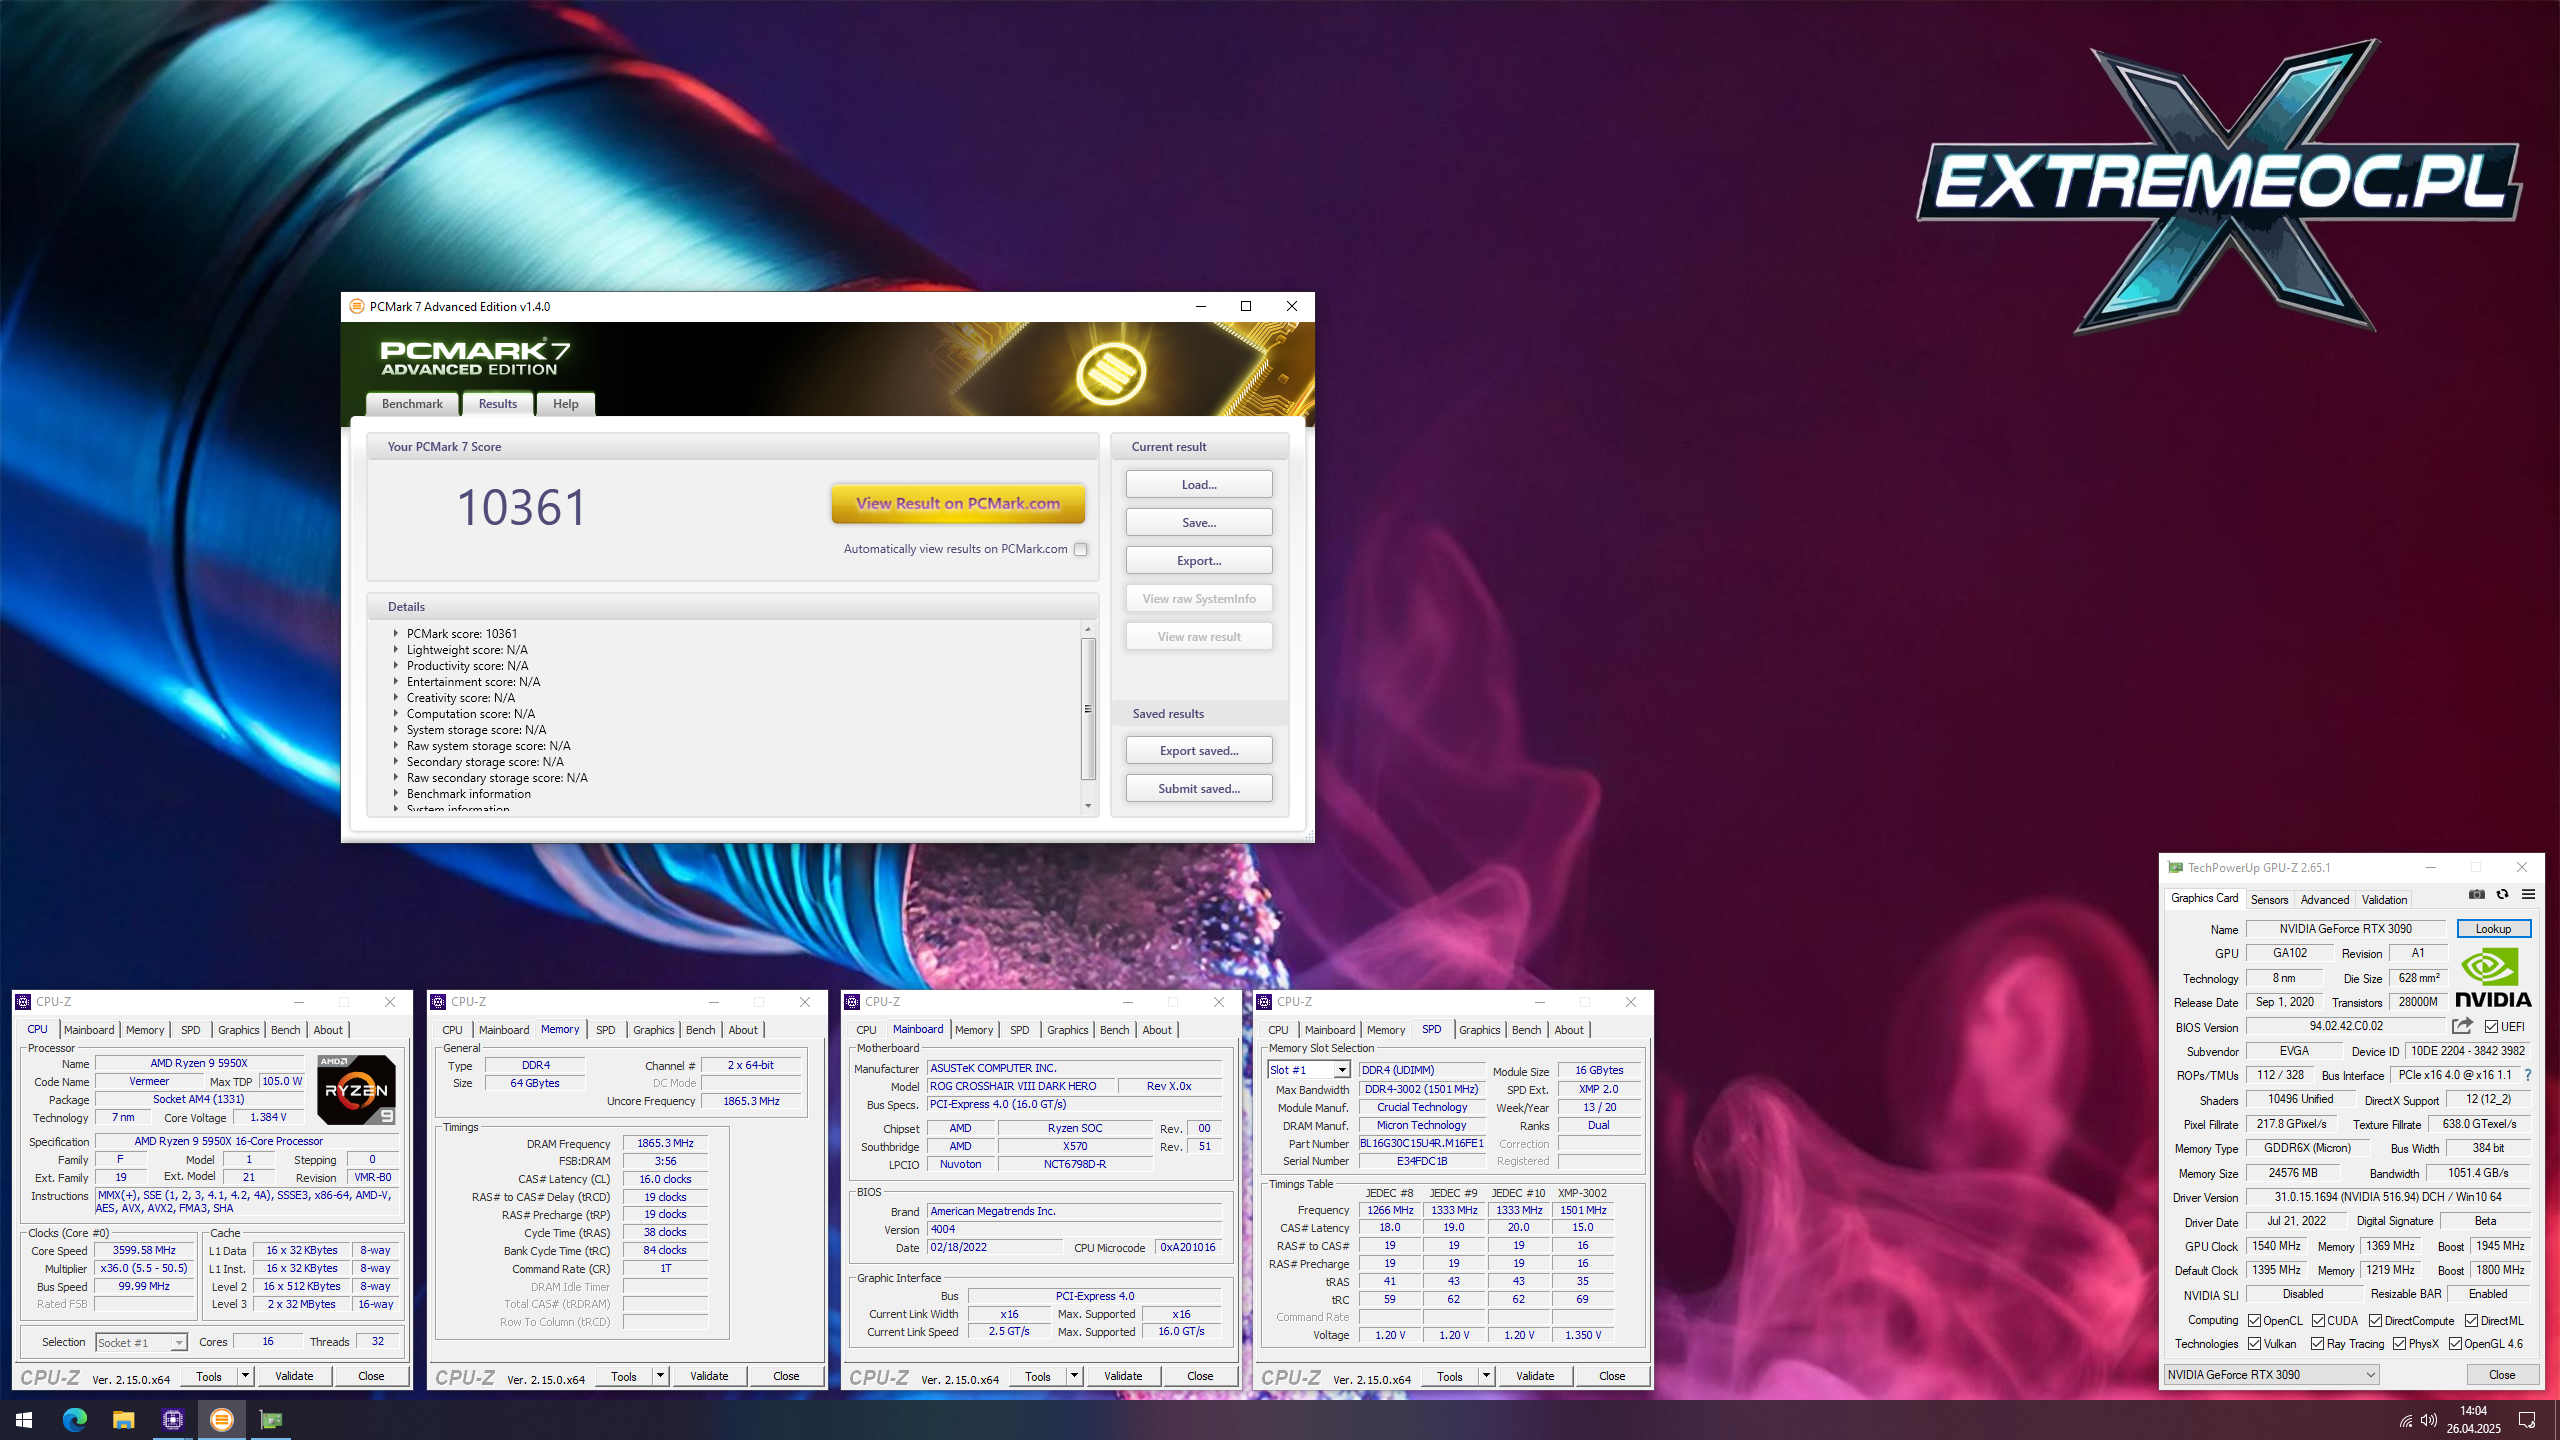This screenshot has width=2560, height=1440.
Task: Click the Bus Interface question mark icon
Action: [x=2528, y=1075]
